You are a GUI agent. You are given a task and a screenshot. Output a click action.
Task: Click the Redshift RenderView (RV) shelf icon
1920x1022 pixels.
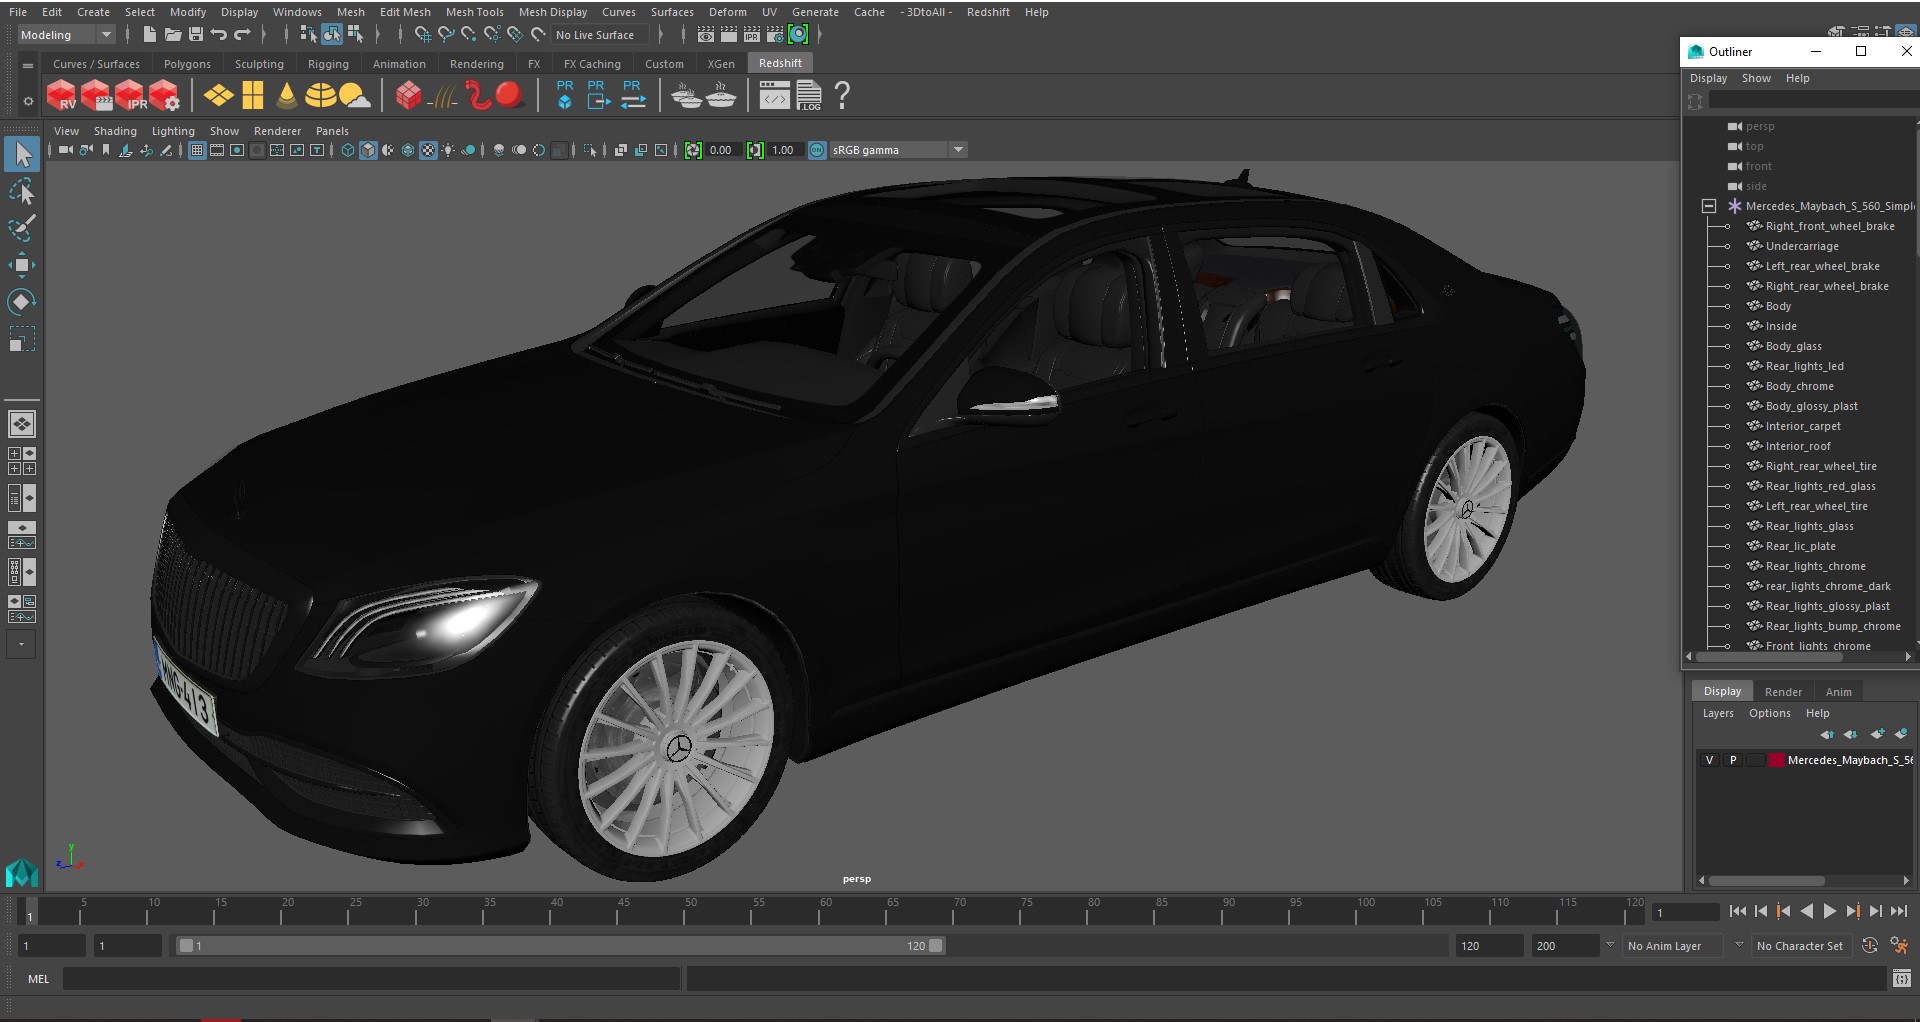click(61, 96)
